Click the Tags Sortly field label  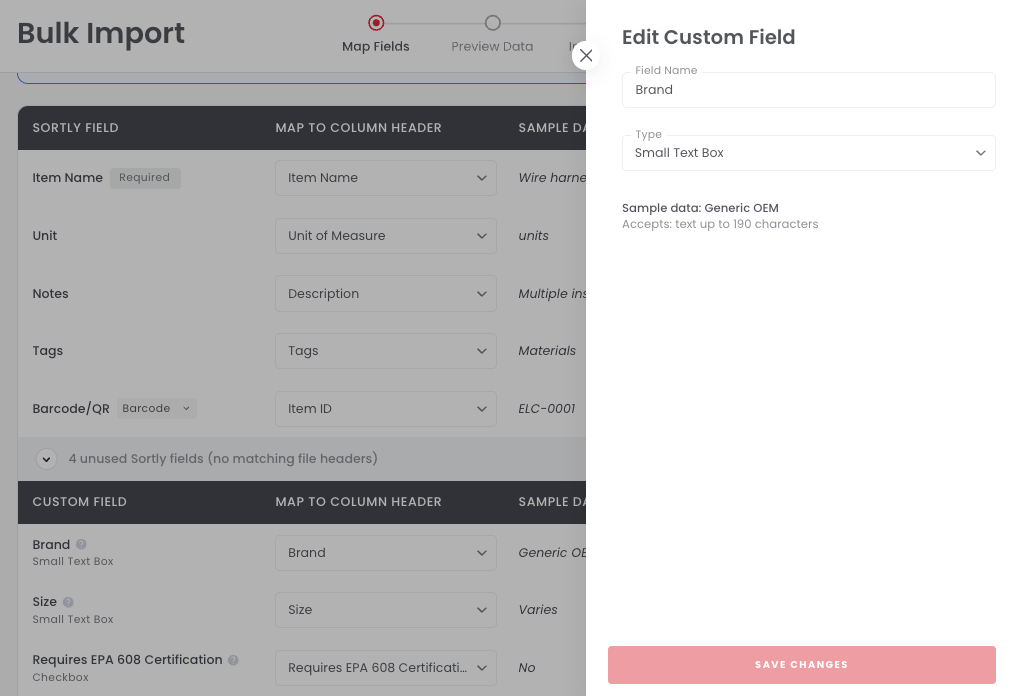tap(48, 351)
